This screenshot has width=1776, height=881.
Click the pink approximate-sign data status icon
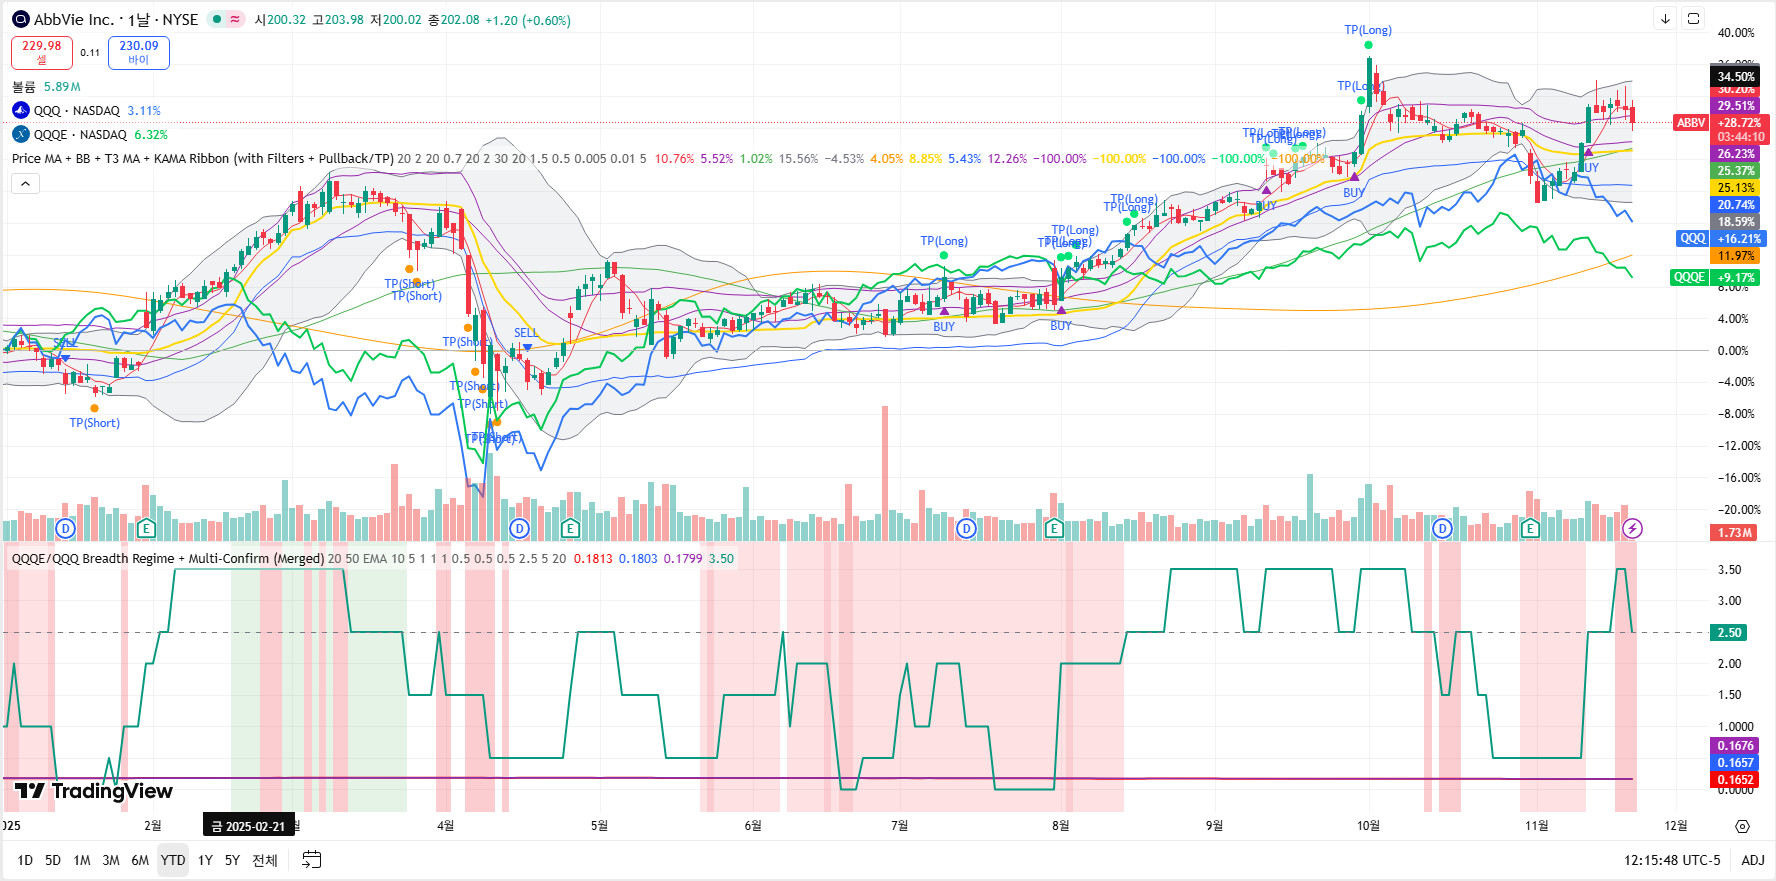235,19
